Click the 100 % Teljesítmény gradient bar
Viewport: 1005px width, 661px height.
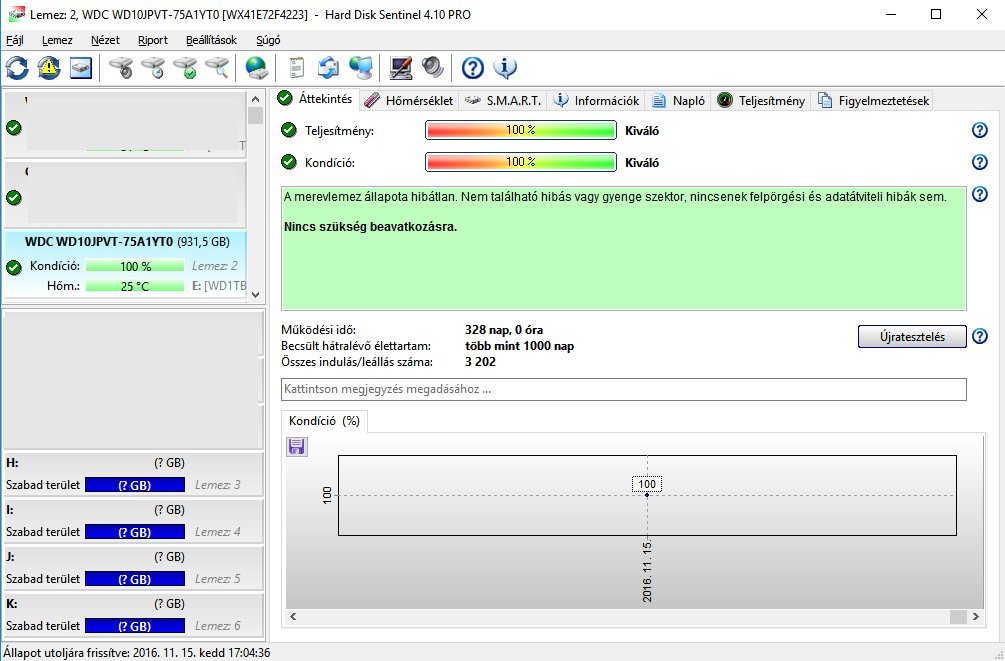(x=520, y=130)
